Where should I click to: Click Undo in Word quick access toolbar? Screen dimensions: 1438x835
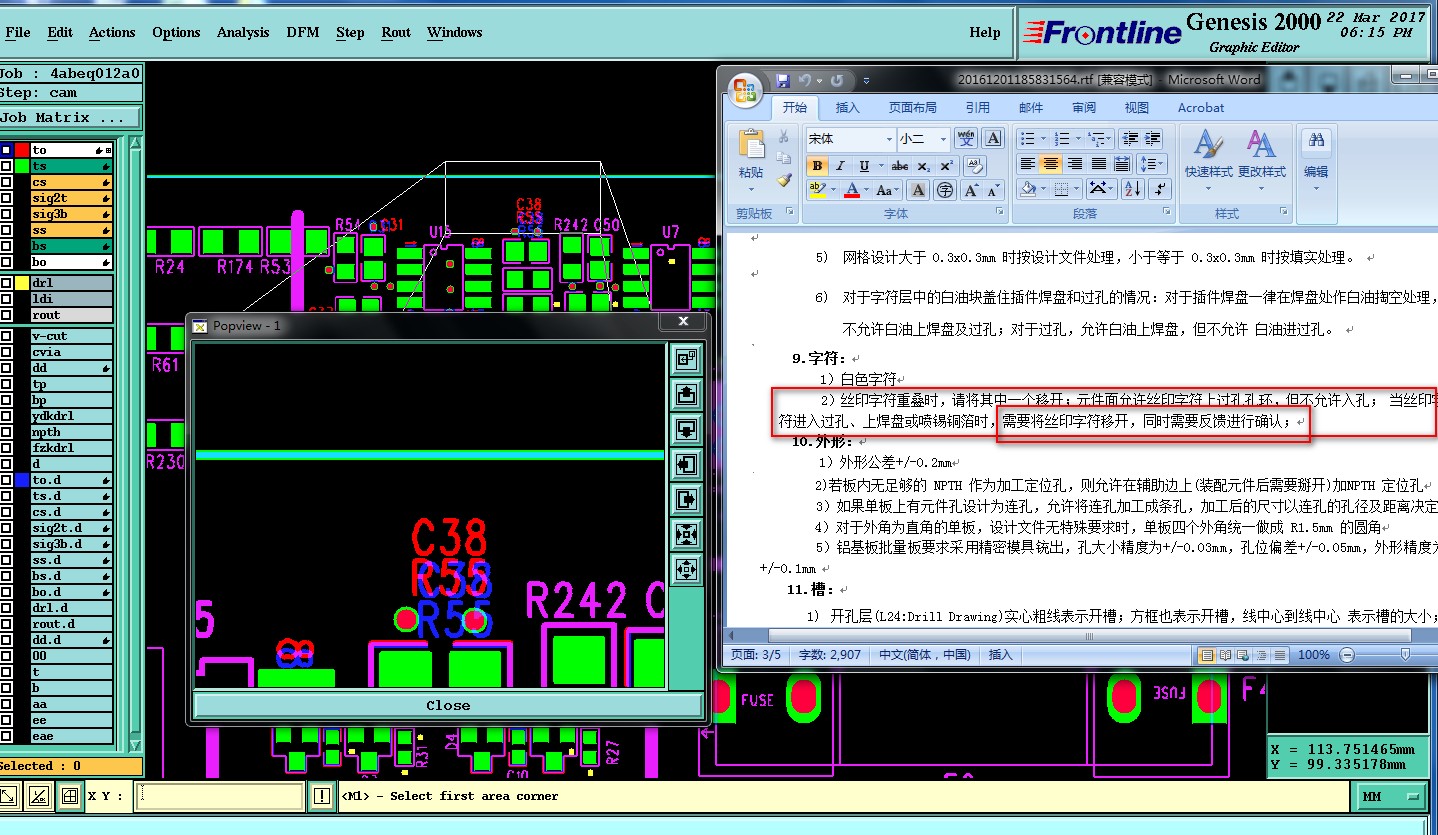(x=804, y=80)
